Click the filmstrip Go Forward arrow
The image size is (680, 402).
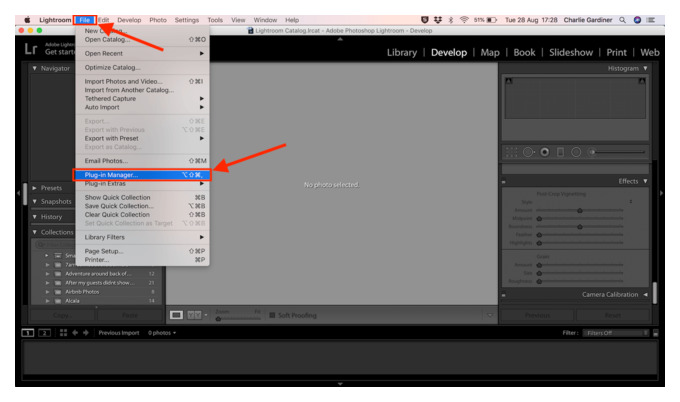click(86, 333)
